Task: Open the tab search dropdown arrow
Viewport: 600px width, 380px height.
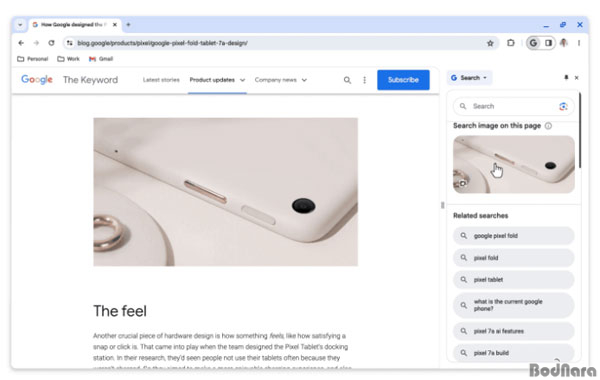Action: [20, 25]
